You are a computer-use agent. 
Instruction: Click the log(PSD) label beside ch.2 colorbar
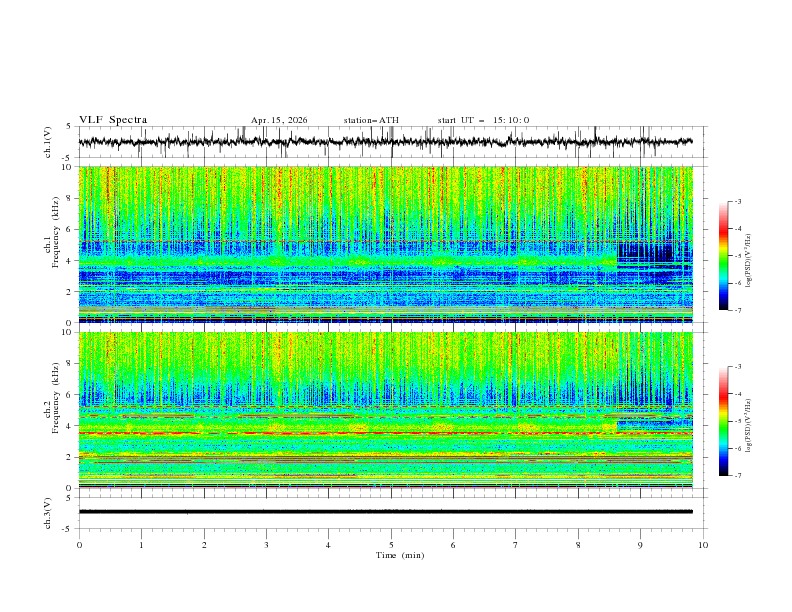pos(748,426)
